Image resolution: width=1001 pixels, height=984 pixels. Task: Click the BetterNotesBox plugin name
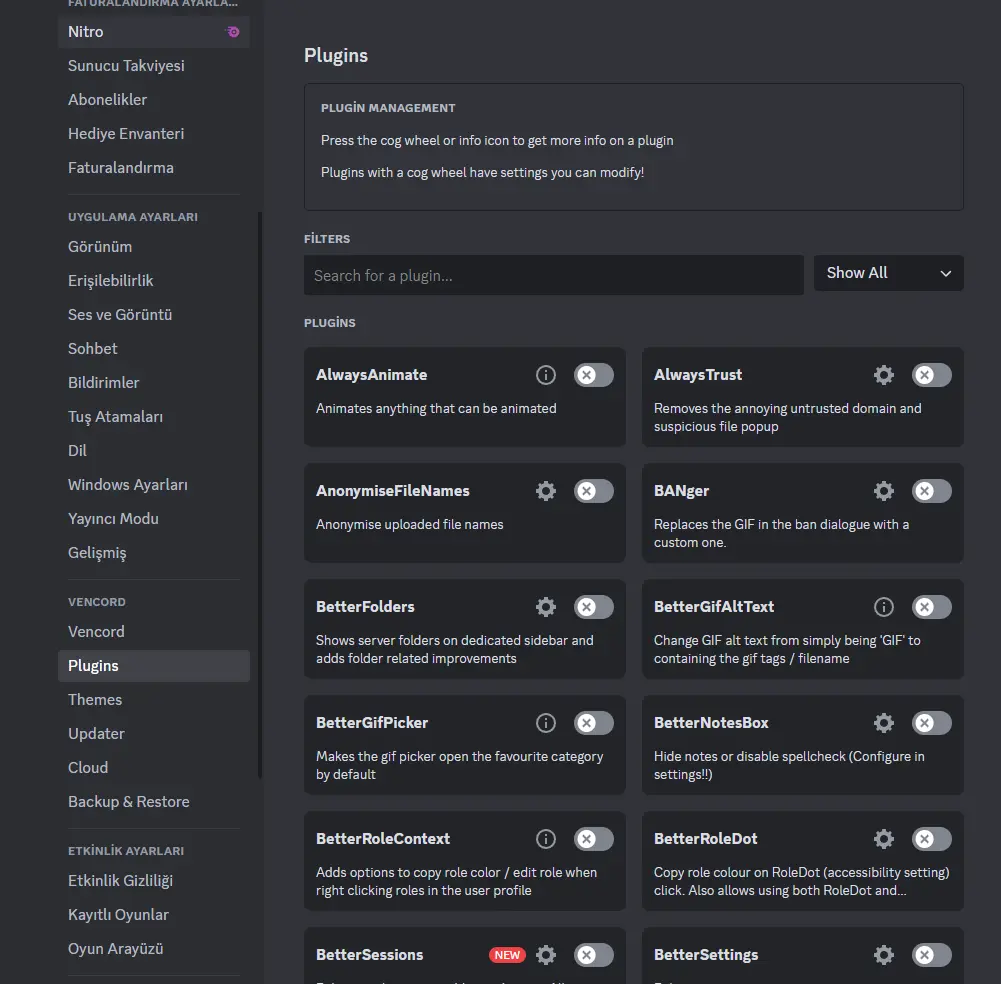click(711, 723)
